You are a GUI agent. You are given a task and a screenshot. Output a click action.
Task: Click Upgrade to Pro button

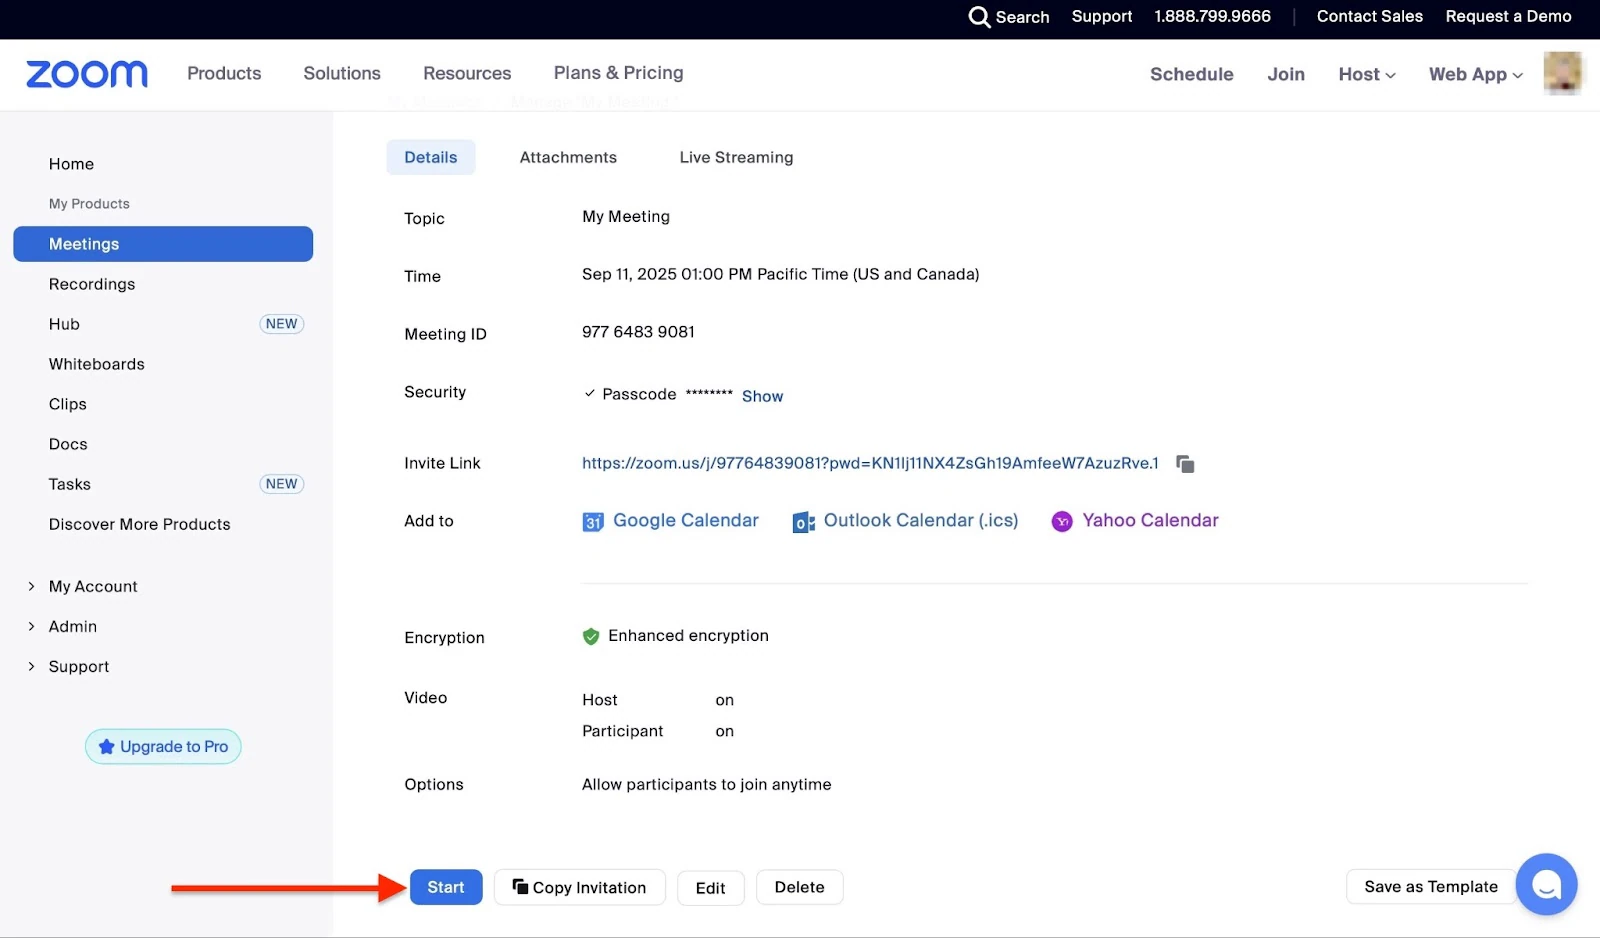[x=163, y=747]
